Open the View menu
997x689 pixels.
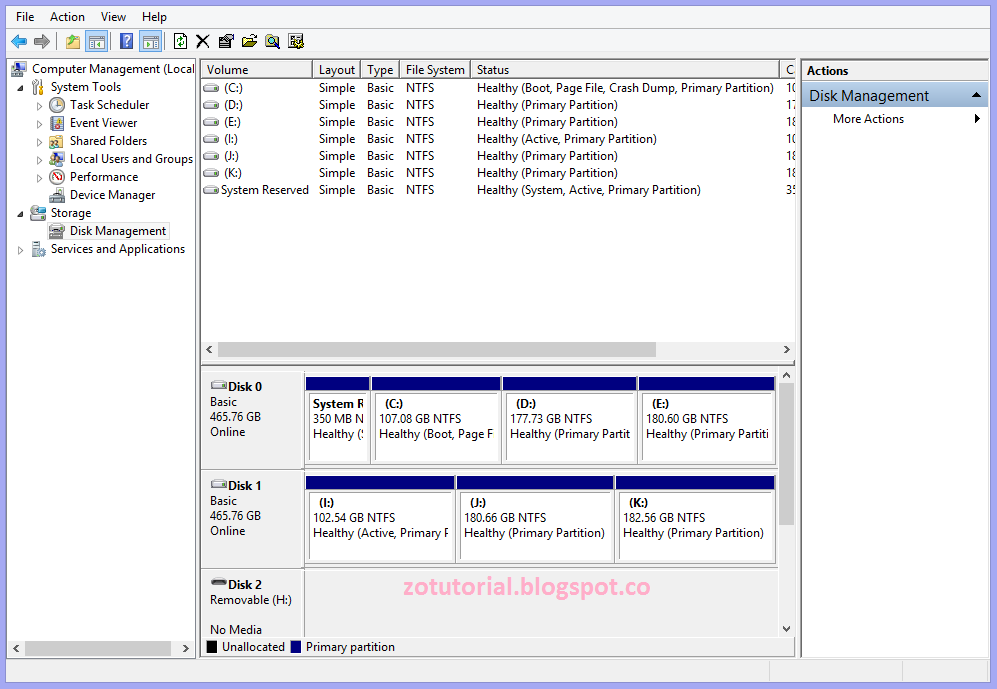pos(113,16)
